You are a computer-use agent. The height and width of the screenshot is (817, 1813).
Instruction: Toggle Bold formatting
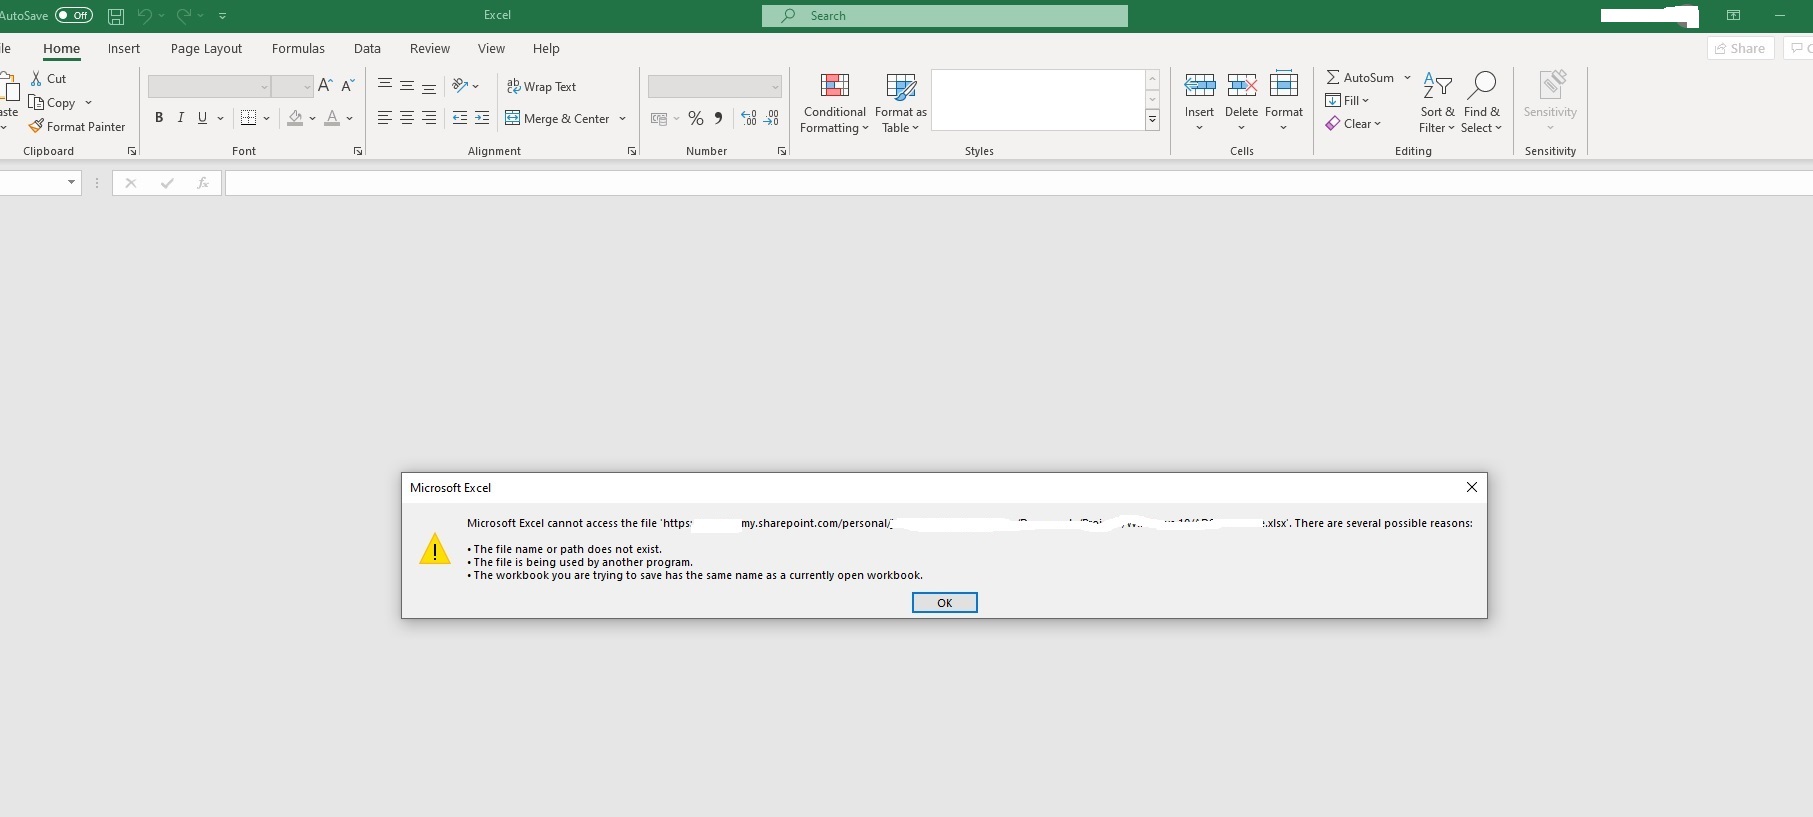[x=158, y=118]
